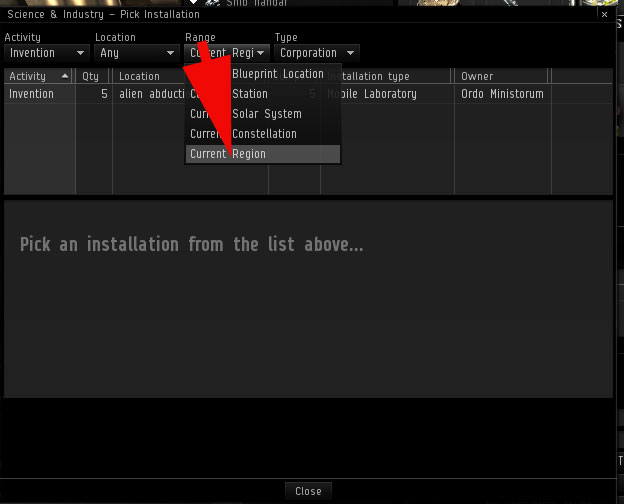The image size is (624, 504).
Task: Open the Activity dropdown set to Invention
Action: click(47, 53)
